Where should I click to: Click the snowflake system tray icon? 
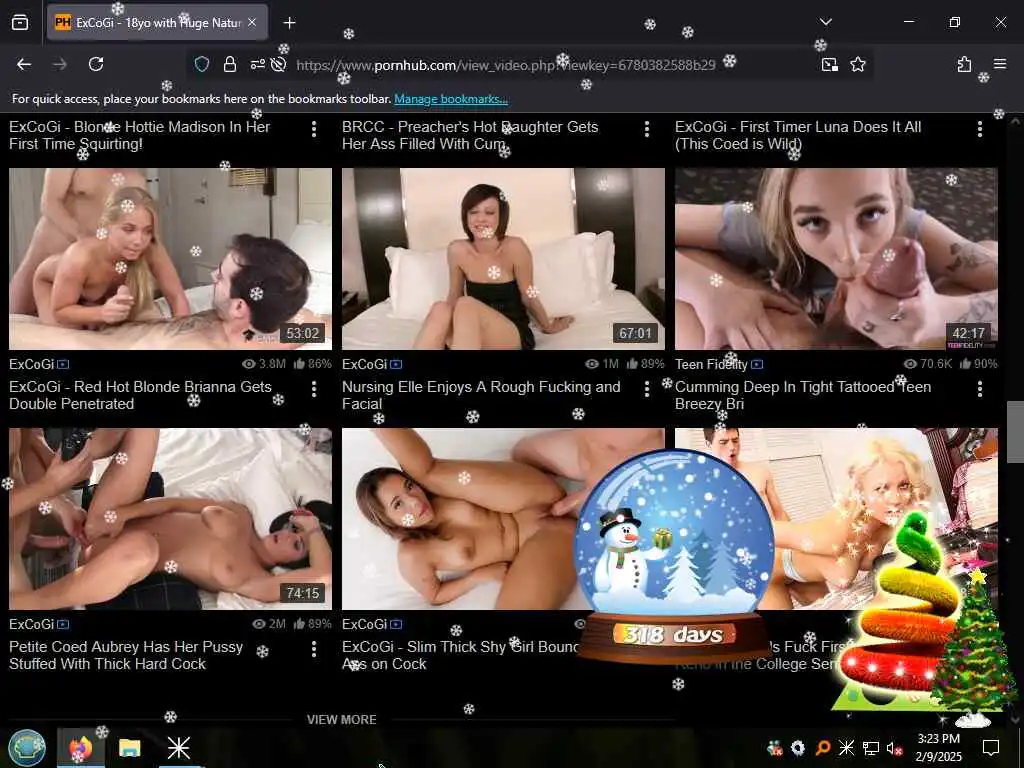846,748
